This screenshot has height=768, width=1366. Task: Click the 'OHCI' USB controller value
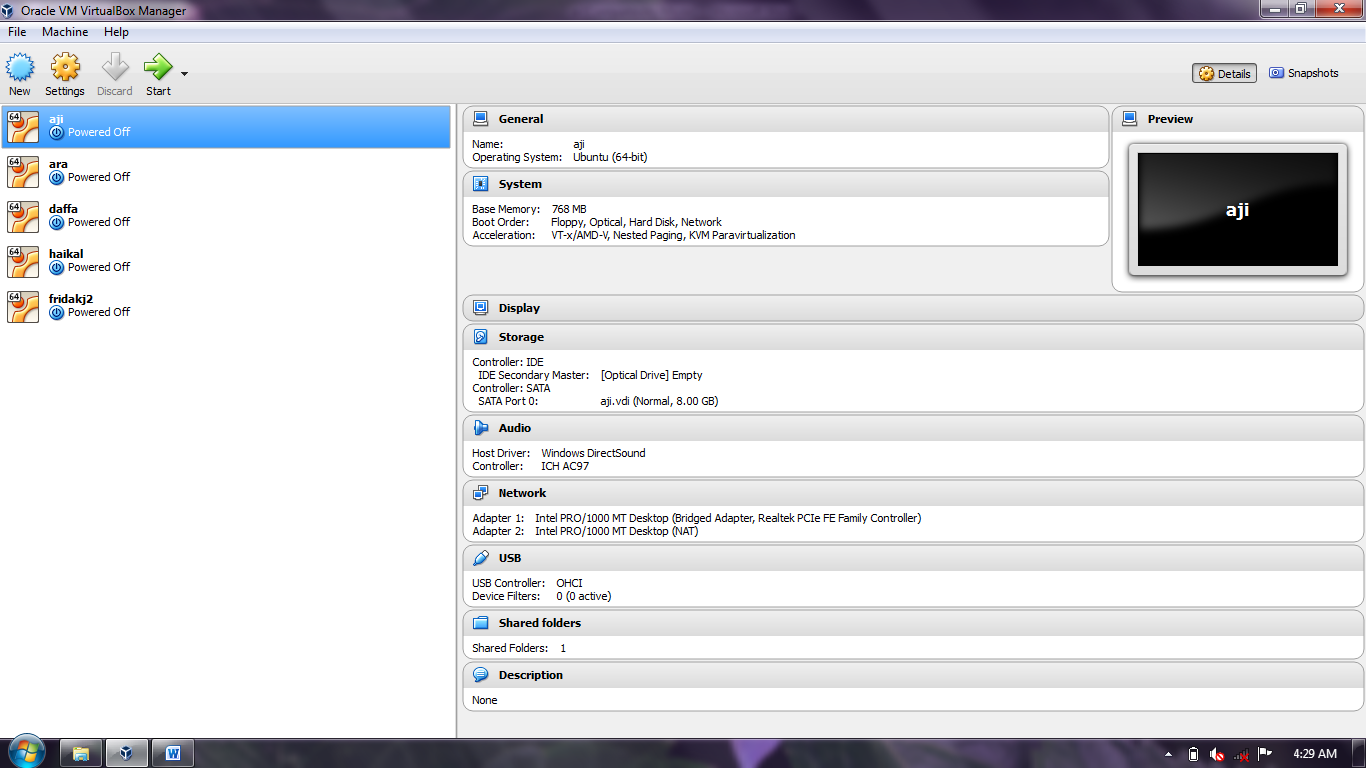click(x=569, y=583)
